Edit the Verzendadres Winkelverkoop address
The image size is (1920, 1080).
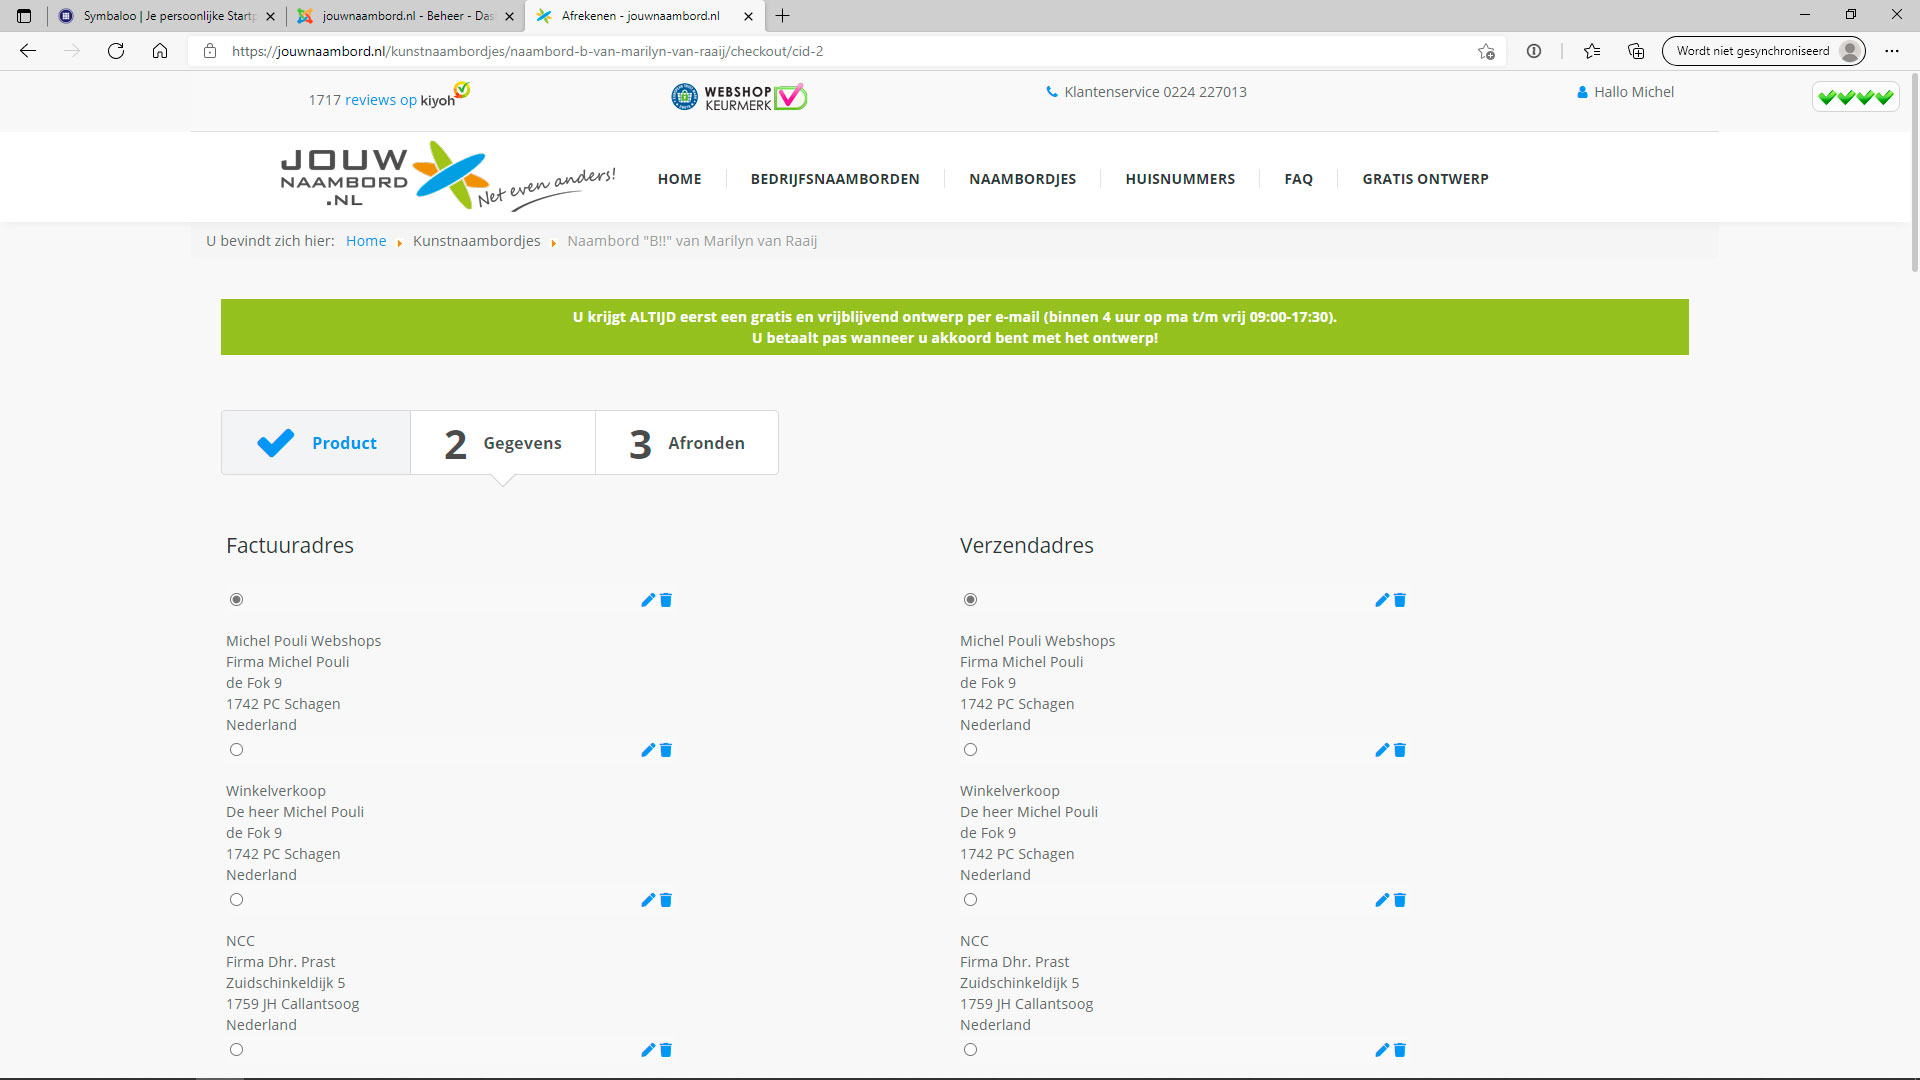pos(1382,750)
